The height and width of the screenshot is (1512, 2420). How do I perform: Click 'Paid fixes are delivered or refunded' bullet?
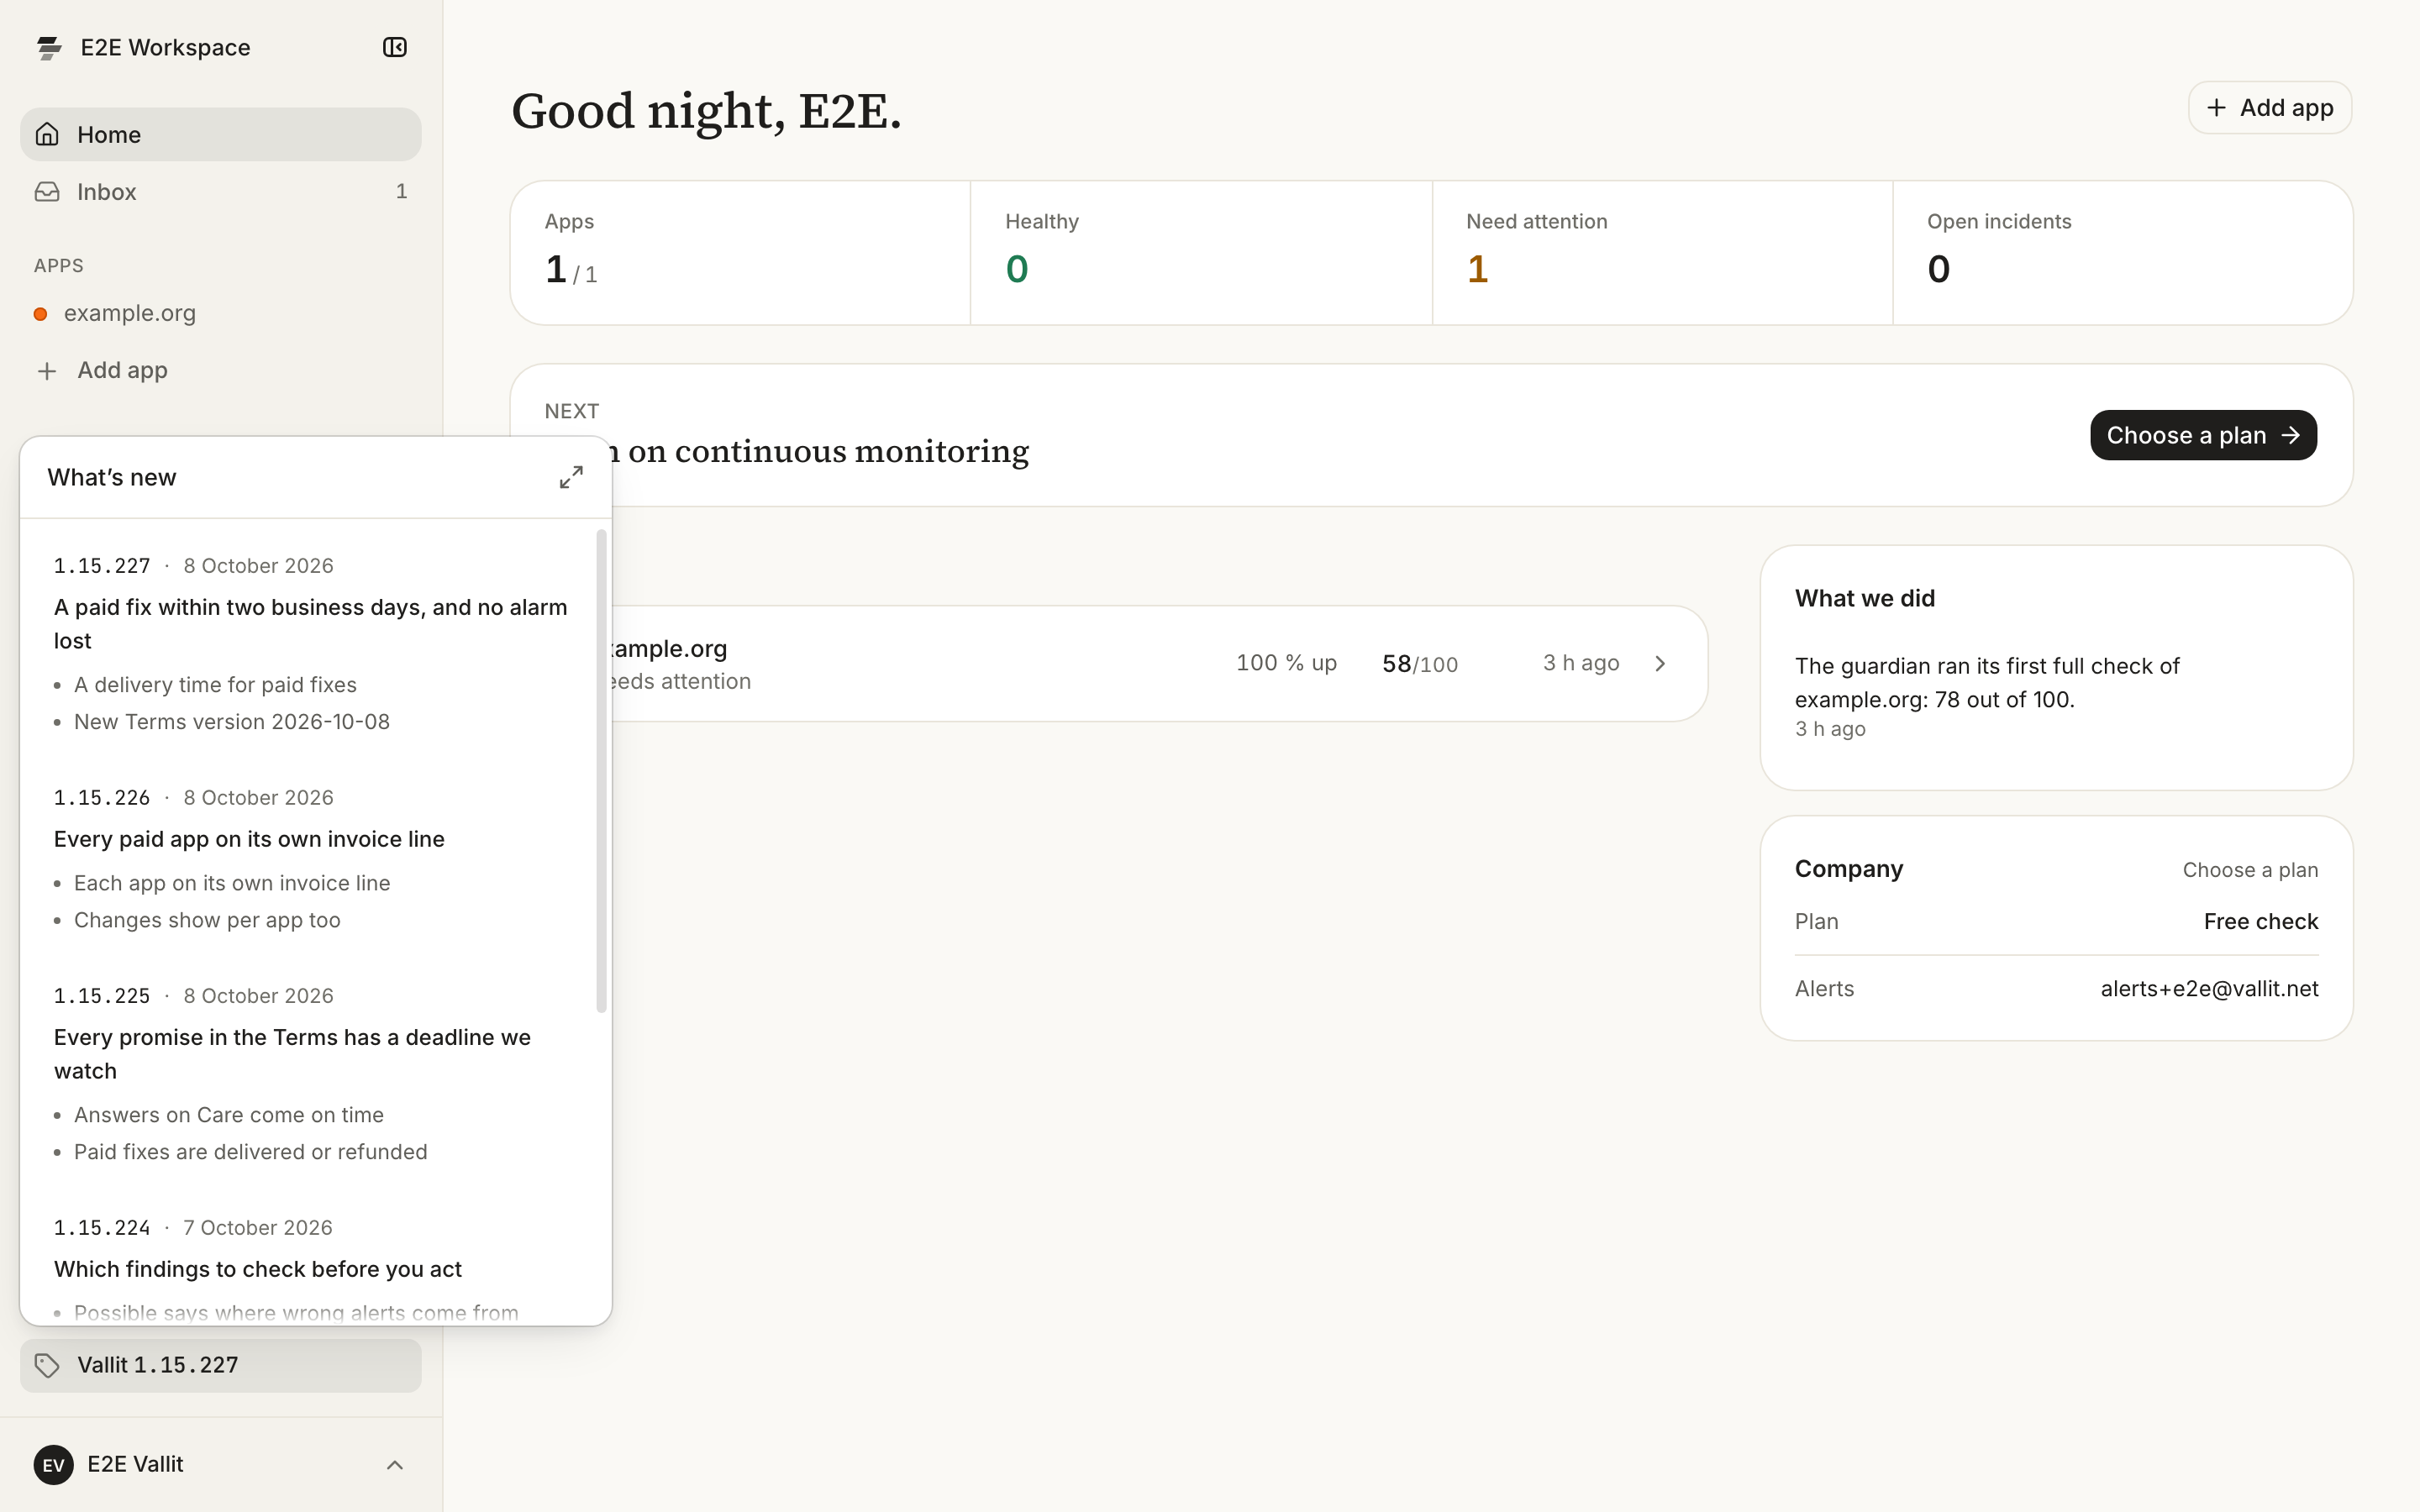(251, 1152)
